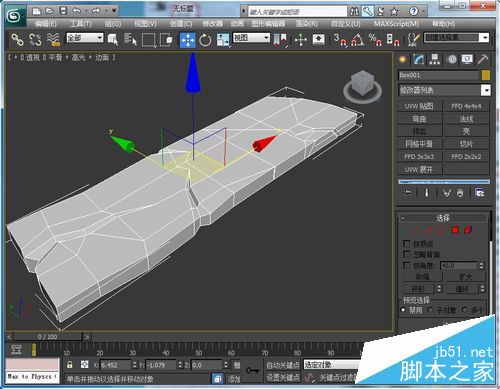
Task: Enable the By Vertex checkbox
Action: click(x=406, y=243)
